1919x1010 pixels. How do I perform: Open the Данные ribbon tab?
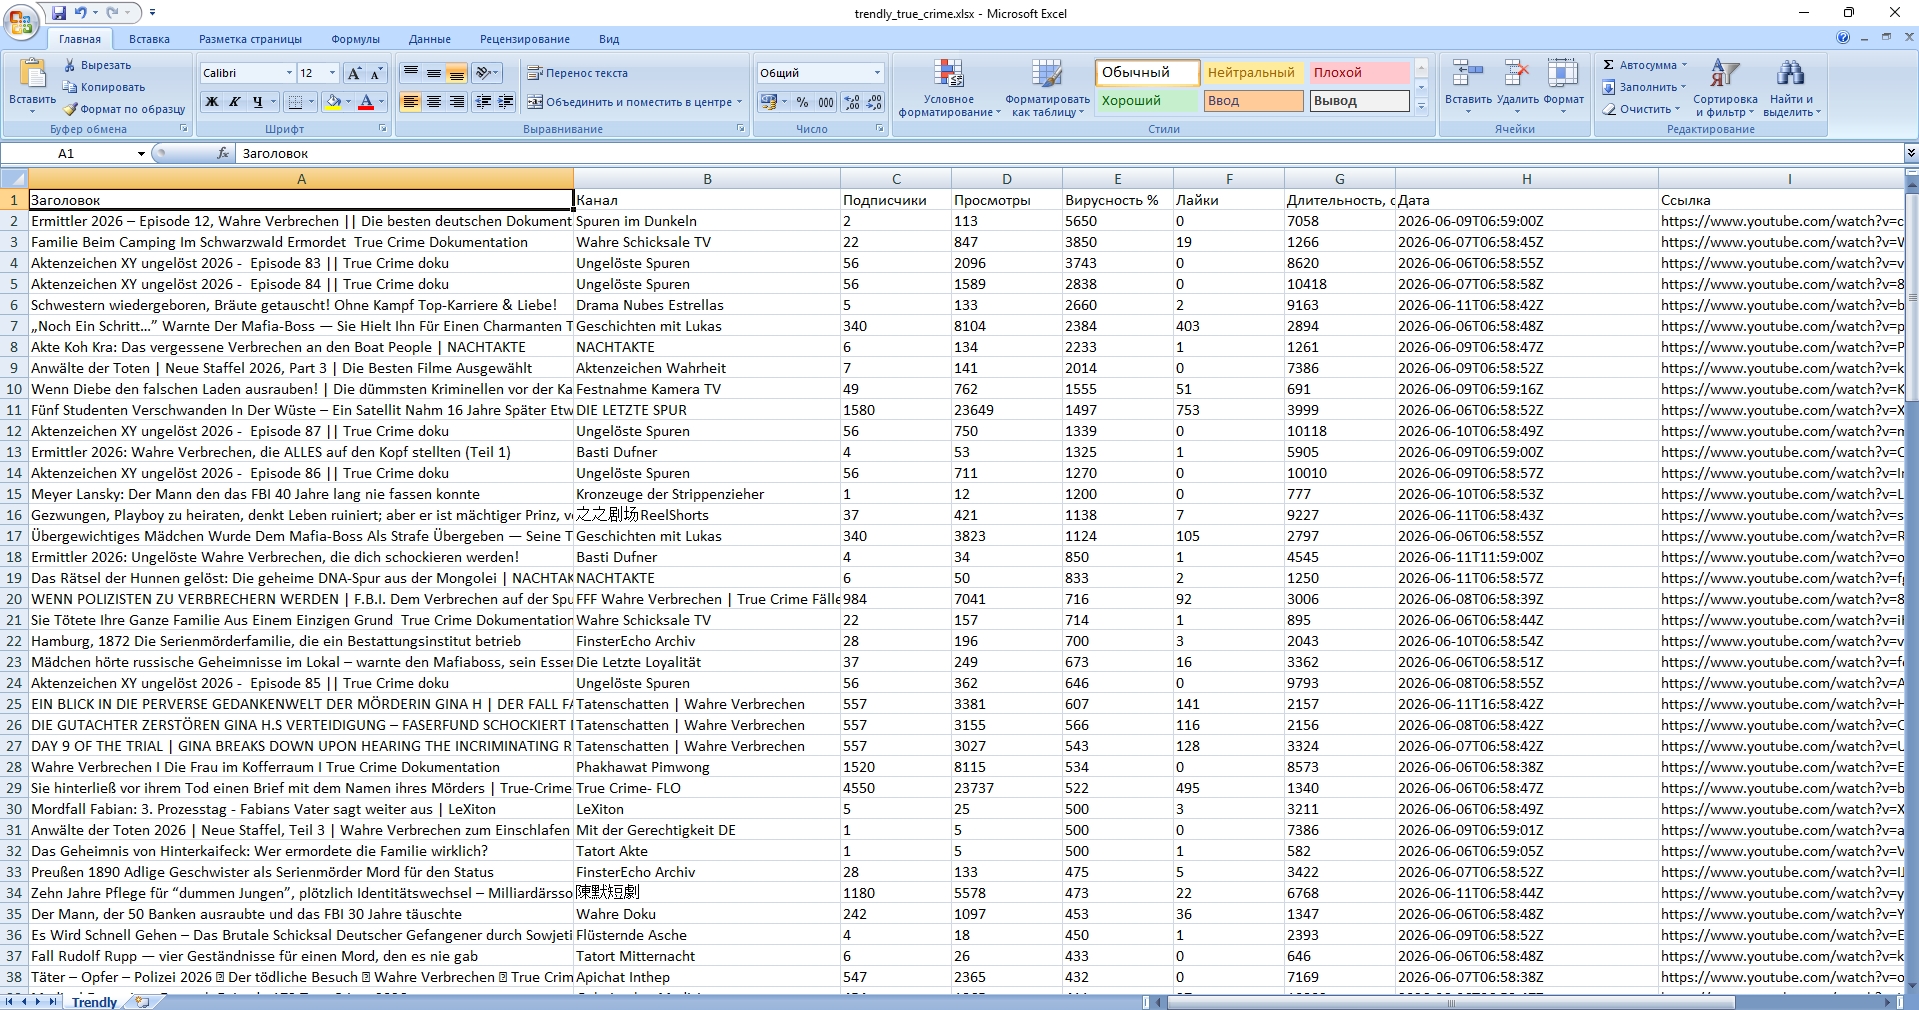coord(429,39)
